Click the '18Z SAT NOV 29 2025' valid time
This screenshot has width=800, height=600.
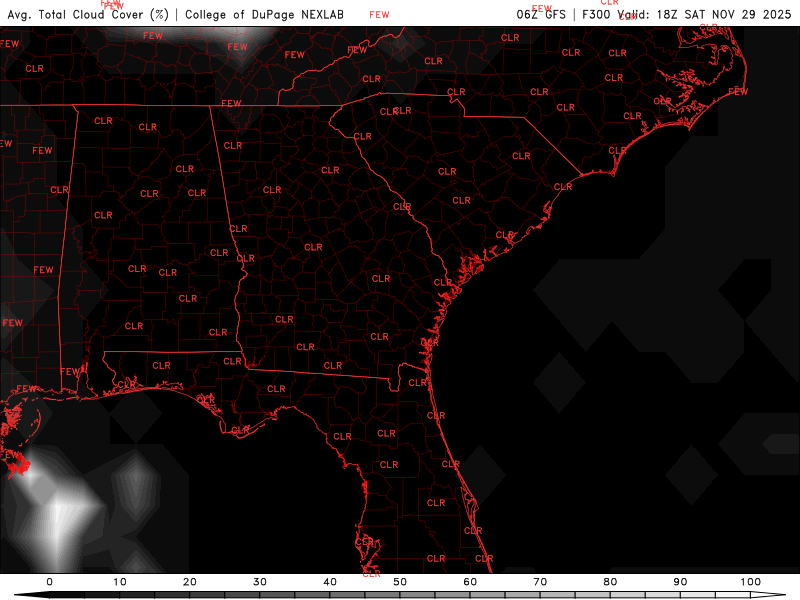tap(724, 14)
